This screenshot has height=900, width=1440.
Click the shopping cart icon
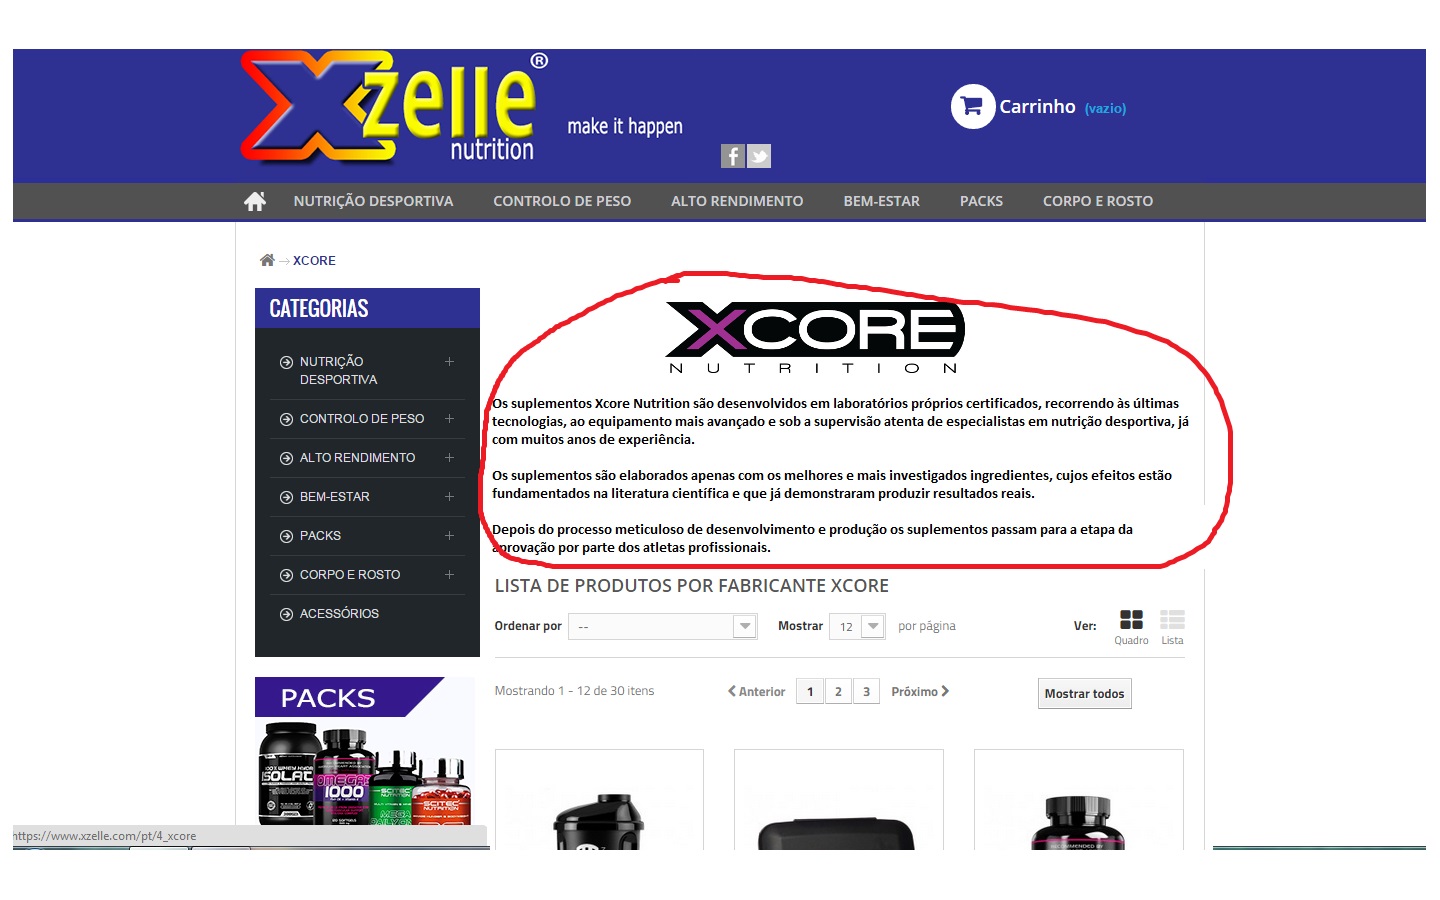(x=972, y=106)
